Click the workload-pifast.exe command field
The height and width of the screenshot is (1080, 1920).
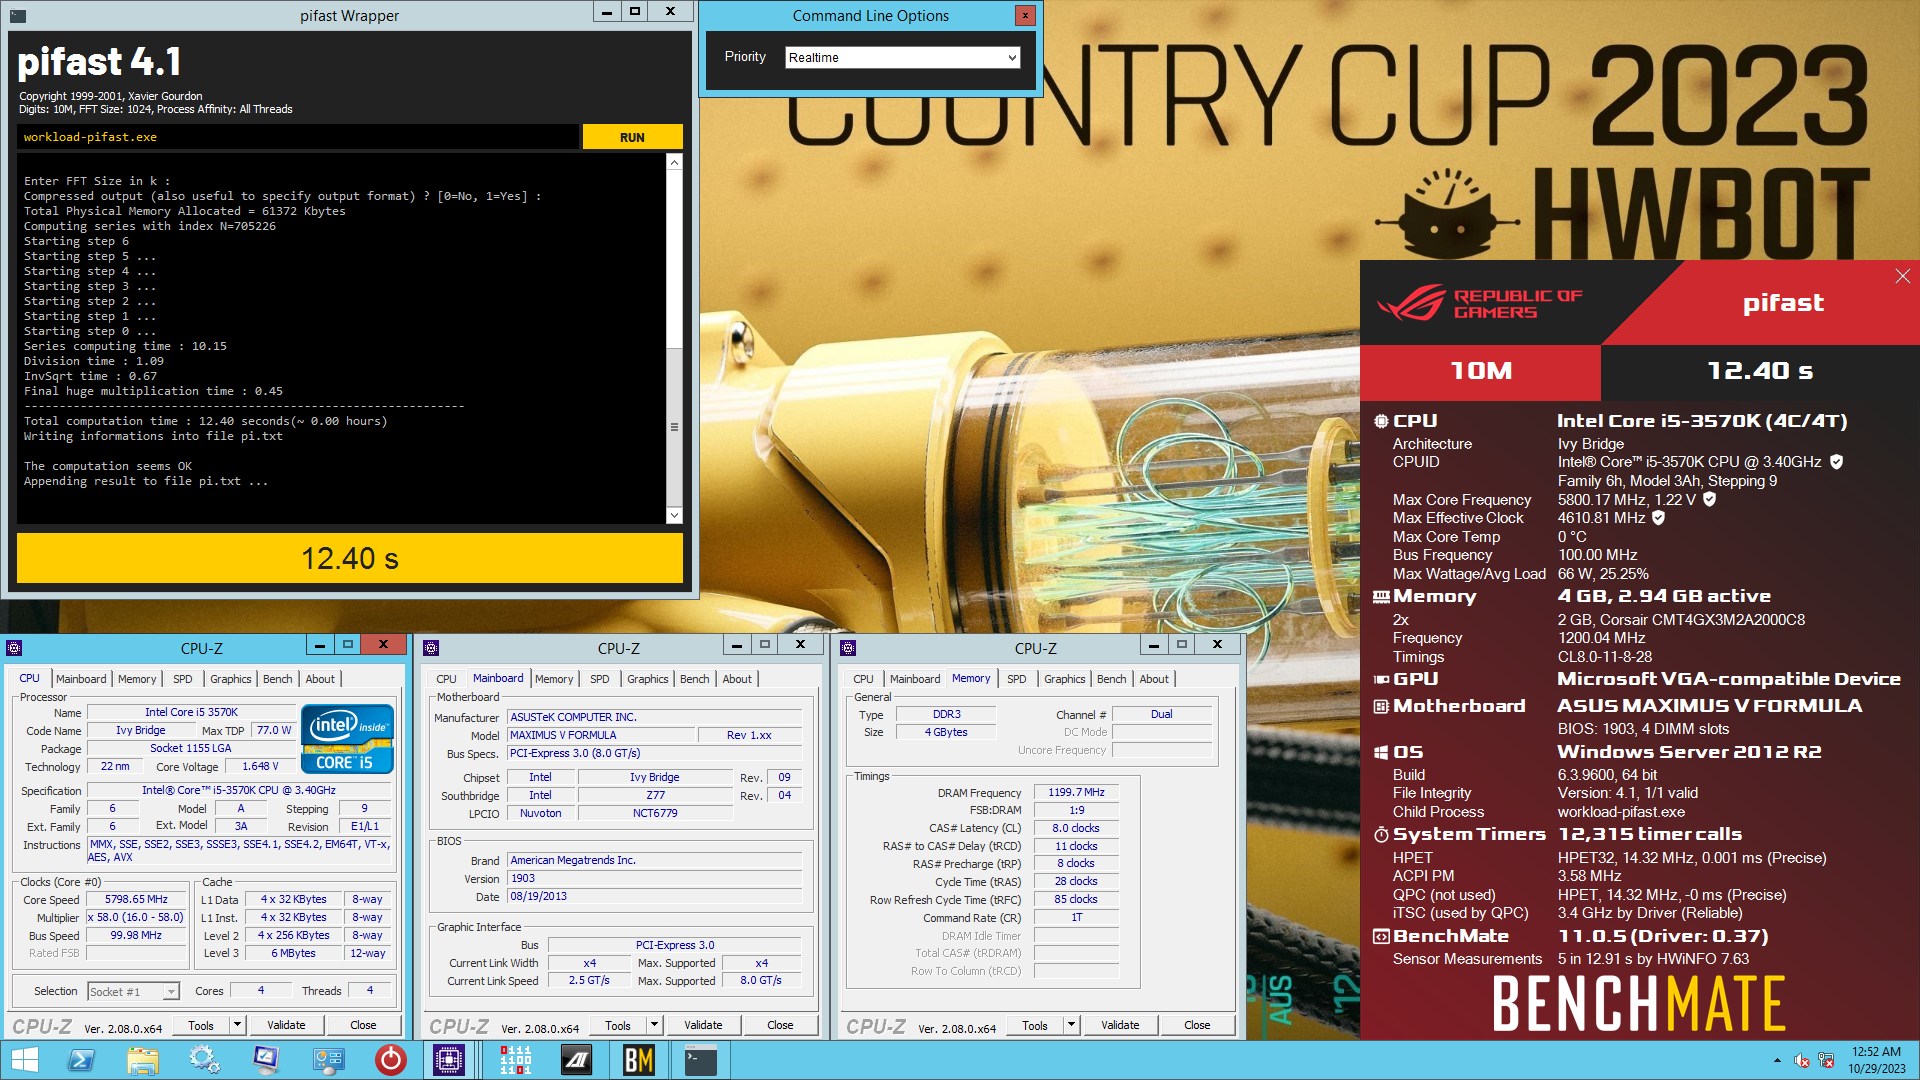[298, 137]
